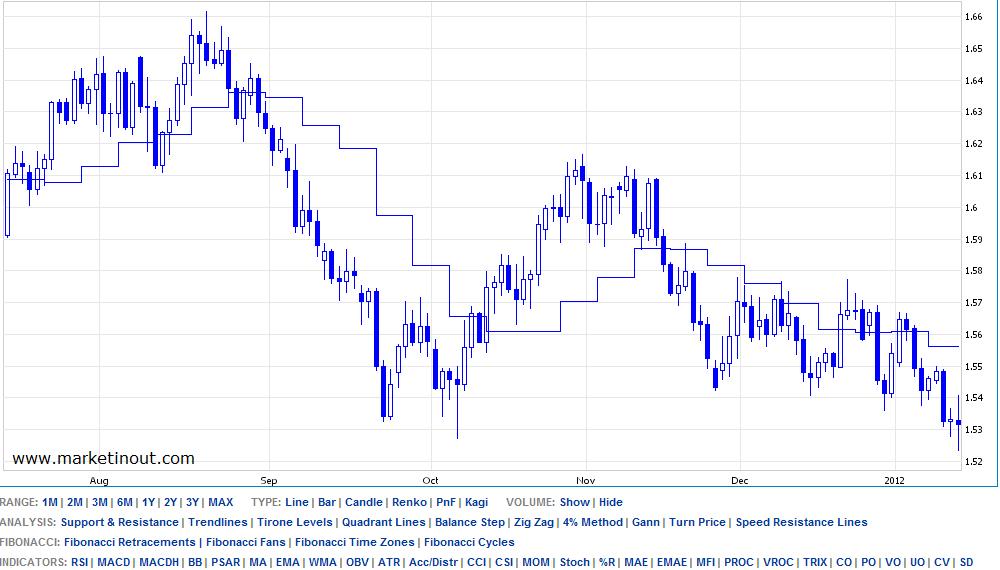
Task: Draw Fibonacci Fans
Action: 246,543
